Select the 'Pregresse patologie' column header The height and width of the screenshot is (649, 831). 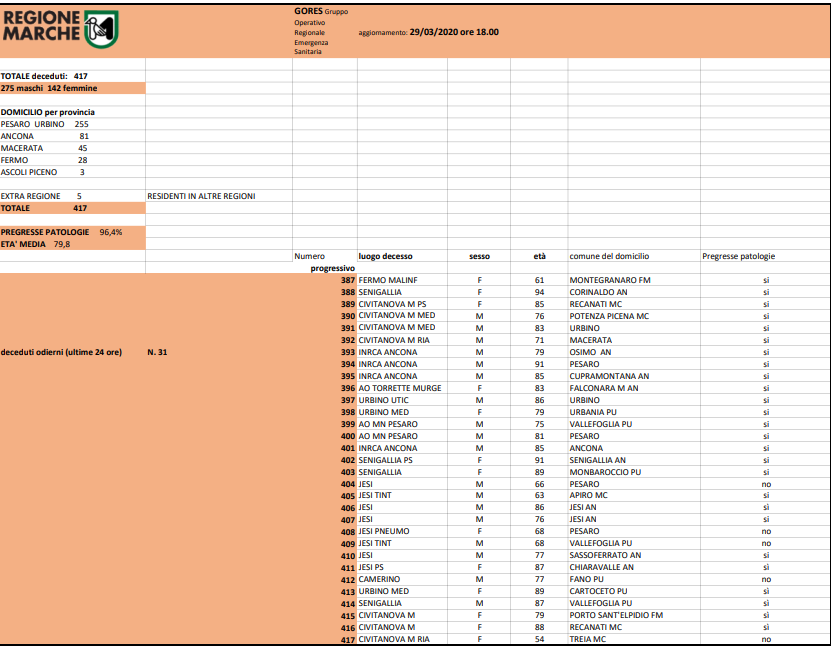738,256
